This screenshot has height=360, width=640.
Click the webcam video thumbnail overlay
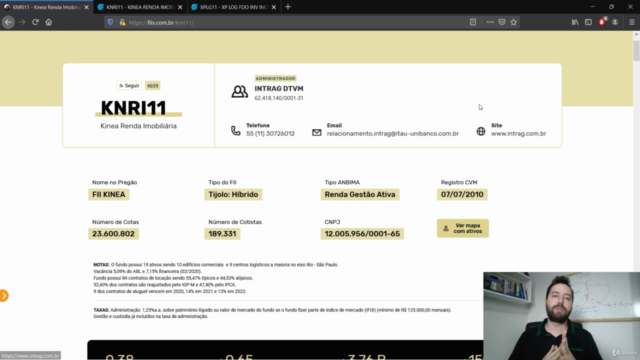562,316
